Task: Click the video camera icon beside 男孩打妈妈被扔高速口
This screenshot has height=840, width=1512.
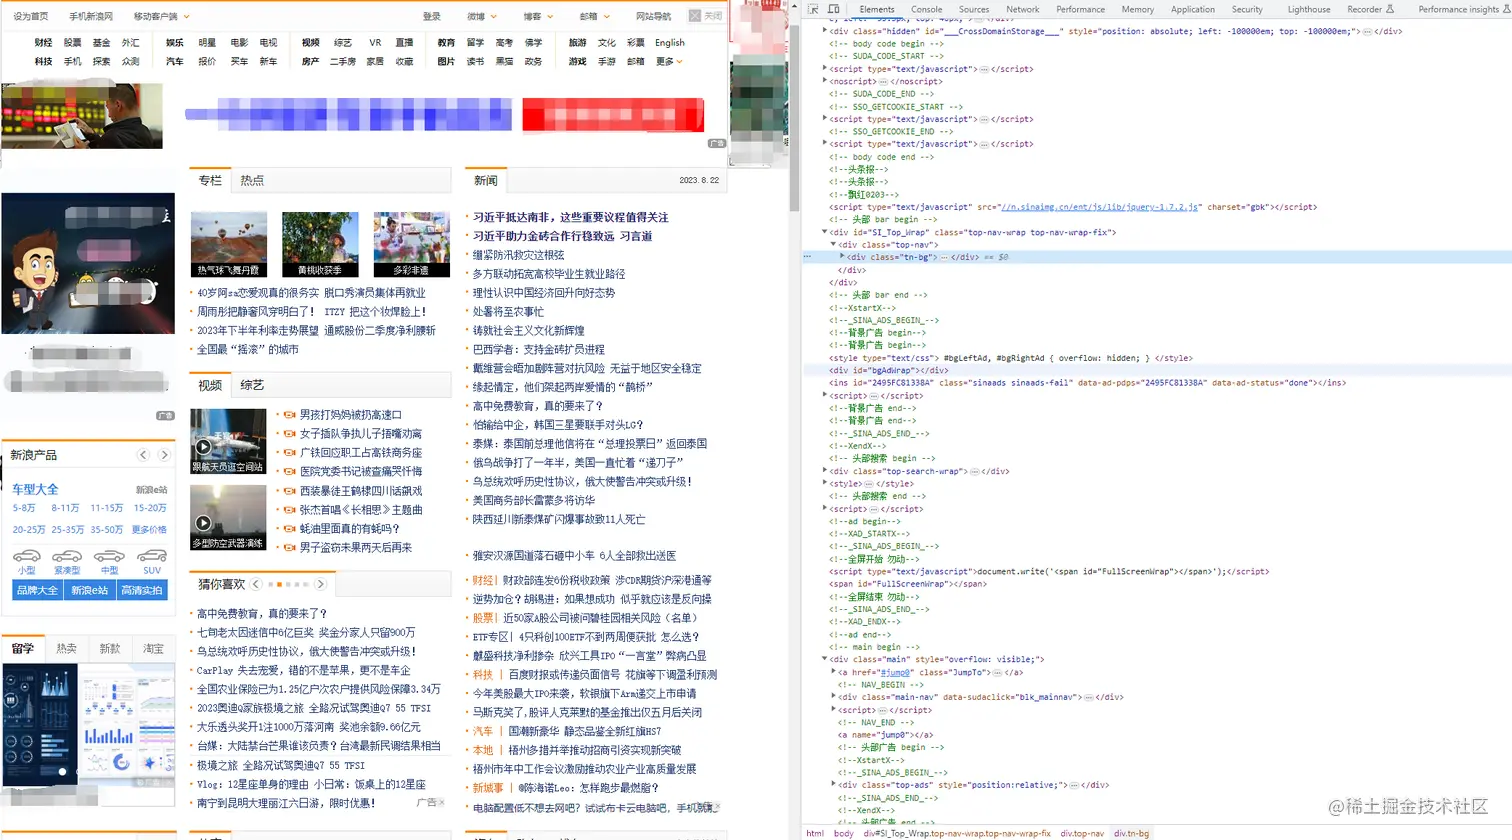Action: (x=289, y=415)
